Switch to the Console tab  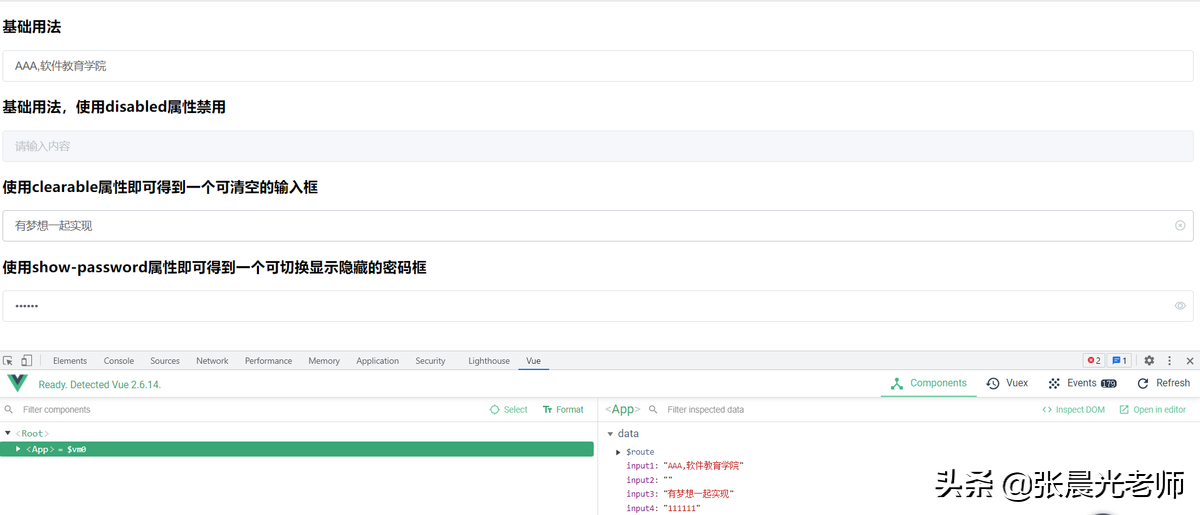119,361
